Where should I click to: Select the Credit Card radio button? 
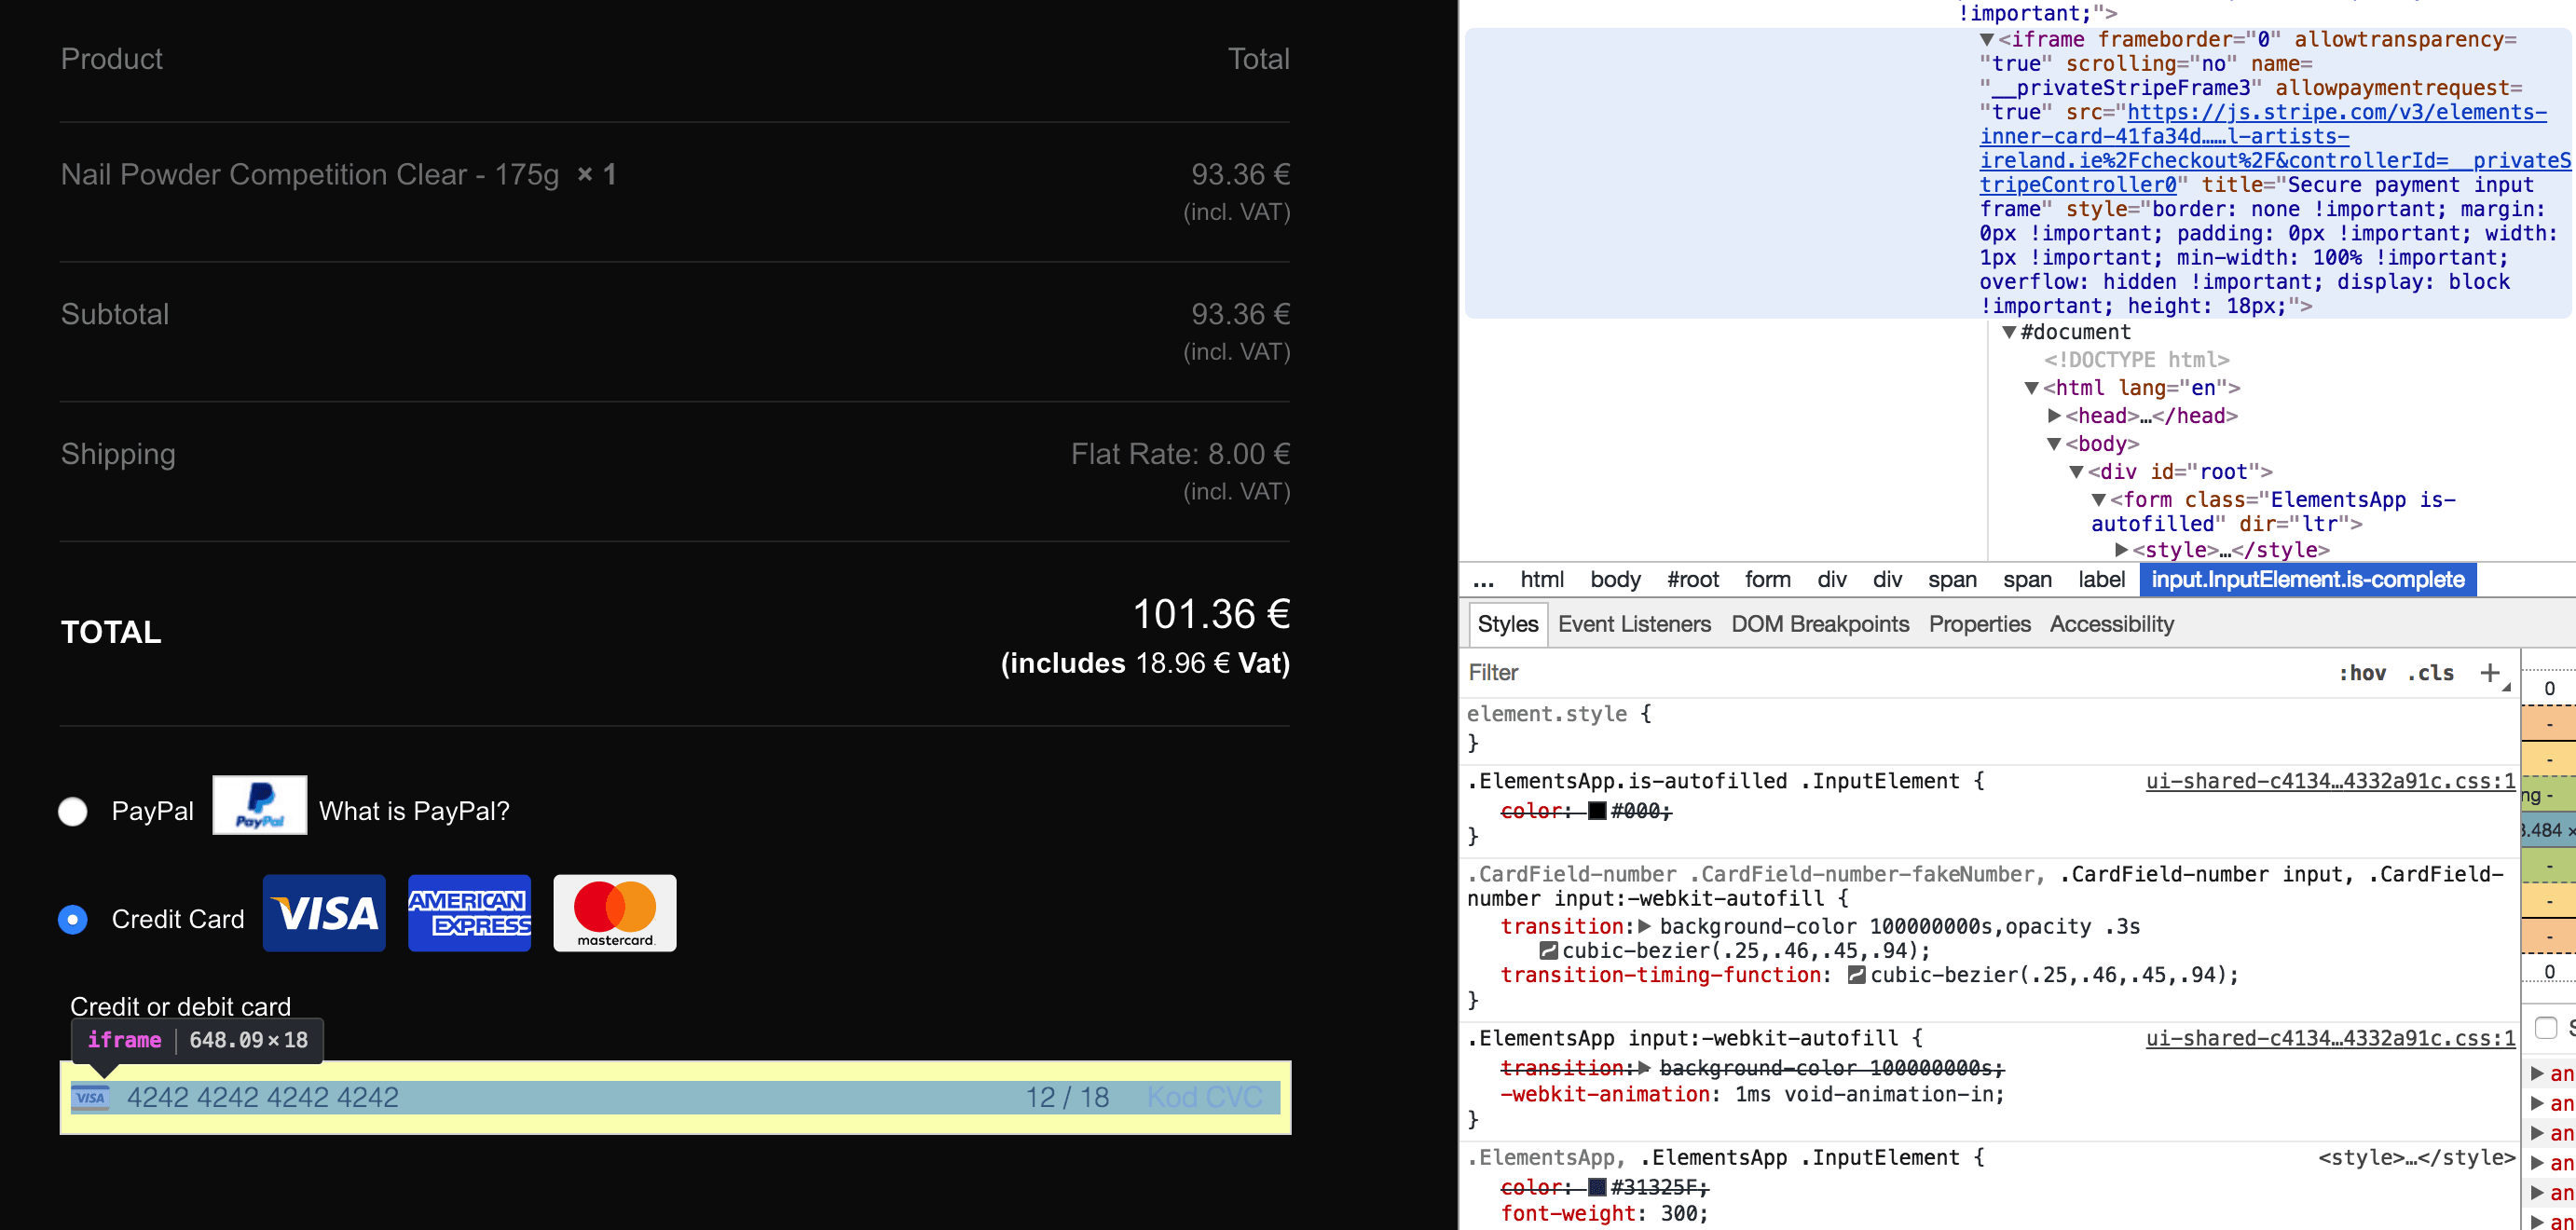click(x=73, y=918)
